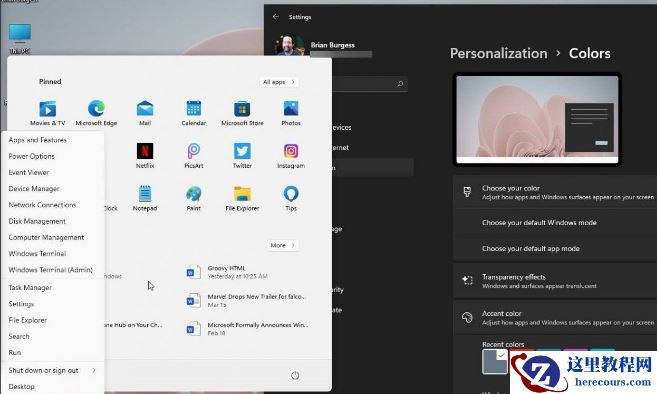
Task: Click the Settings search magnifier icon
Action: (x=400, y=84)
